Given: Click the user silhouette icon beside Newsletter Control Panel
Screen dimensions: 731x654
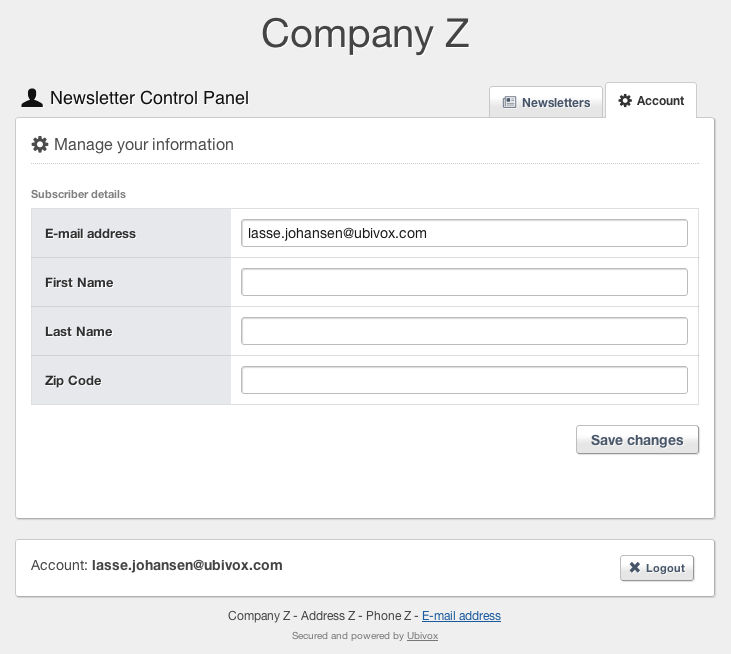Looking at the screenshot, I should 32,98.
